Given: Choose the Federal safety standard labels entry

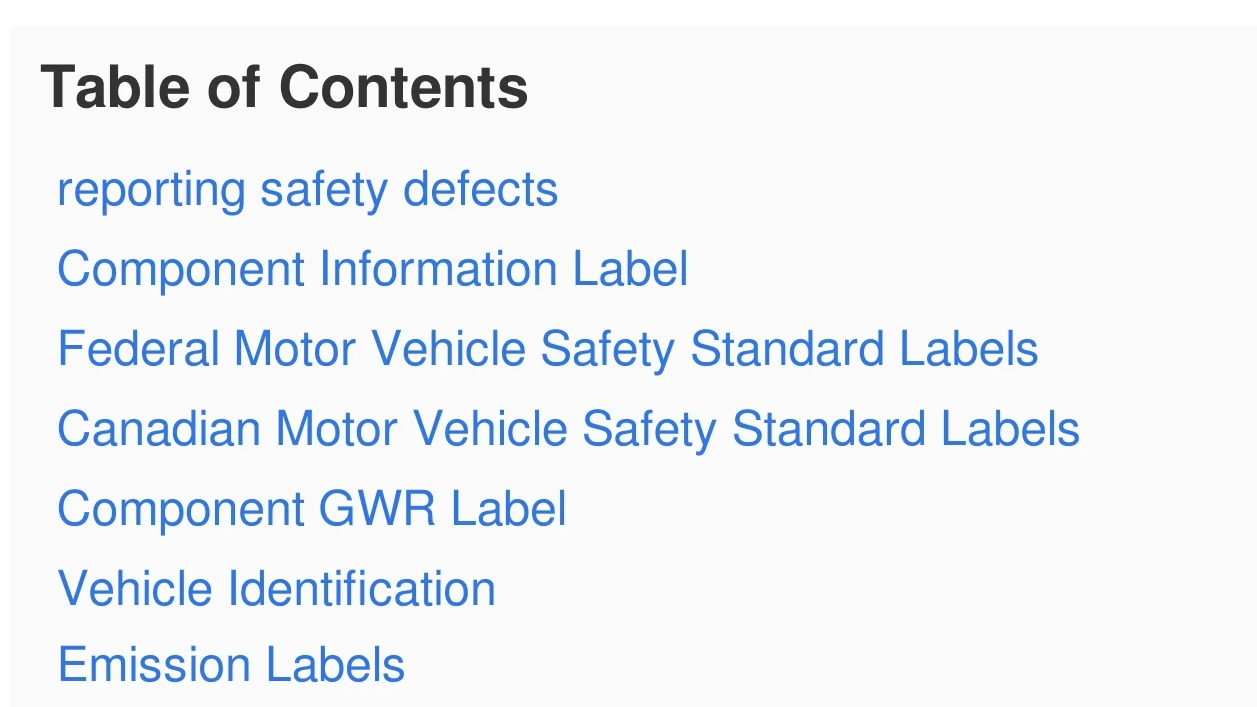Looking at the screenshot, I should pyautogui.click(x=548, y=349).
